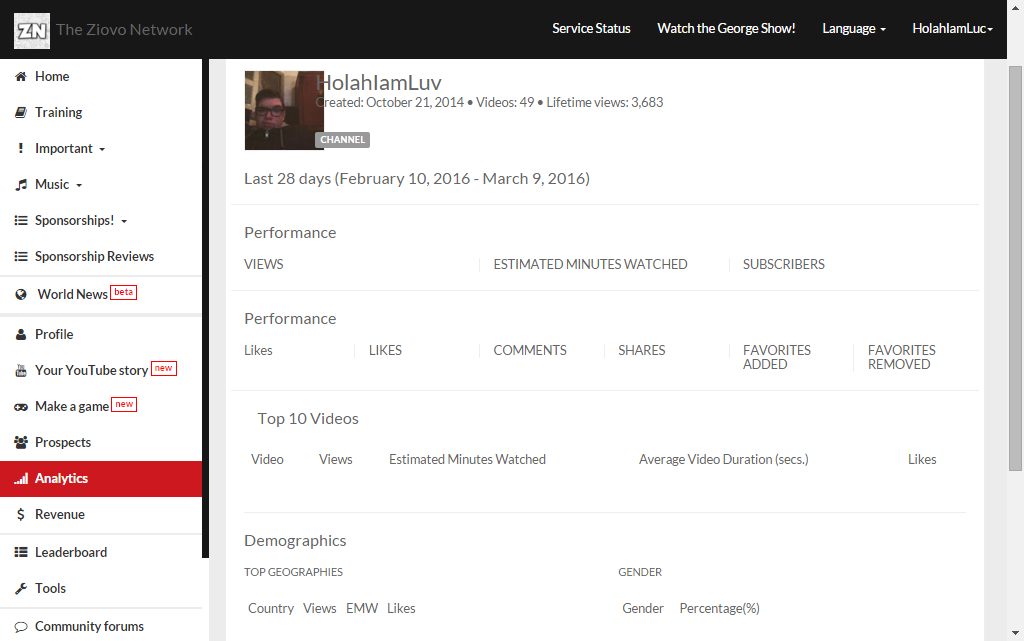The image size is (1024, 641).
Task: Click the Important exclamation icon
Action: [x=21, y=148]
